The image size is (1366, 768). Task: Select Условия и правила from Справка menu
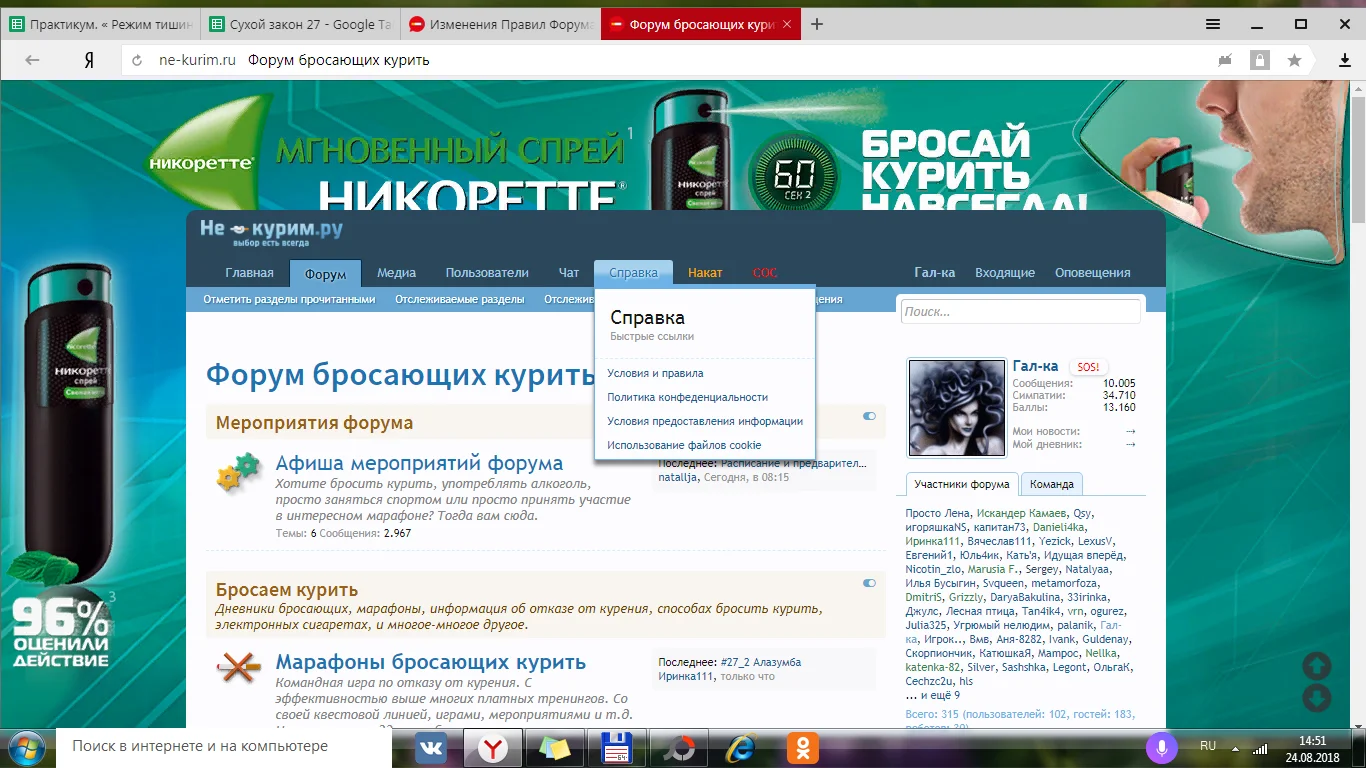coord(655,373)
